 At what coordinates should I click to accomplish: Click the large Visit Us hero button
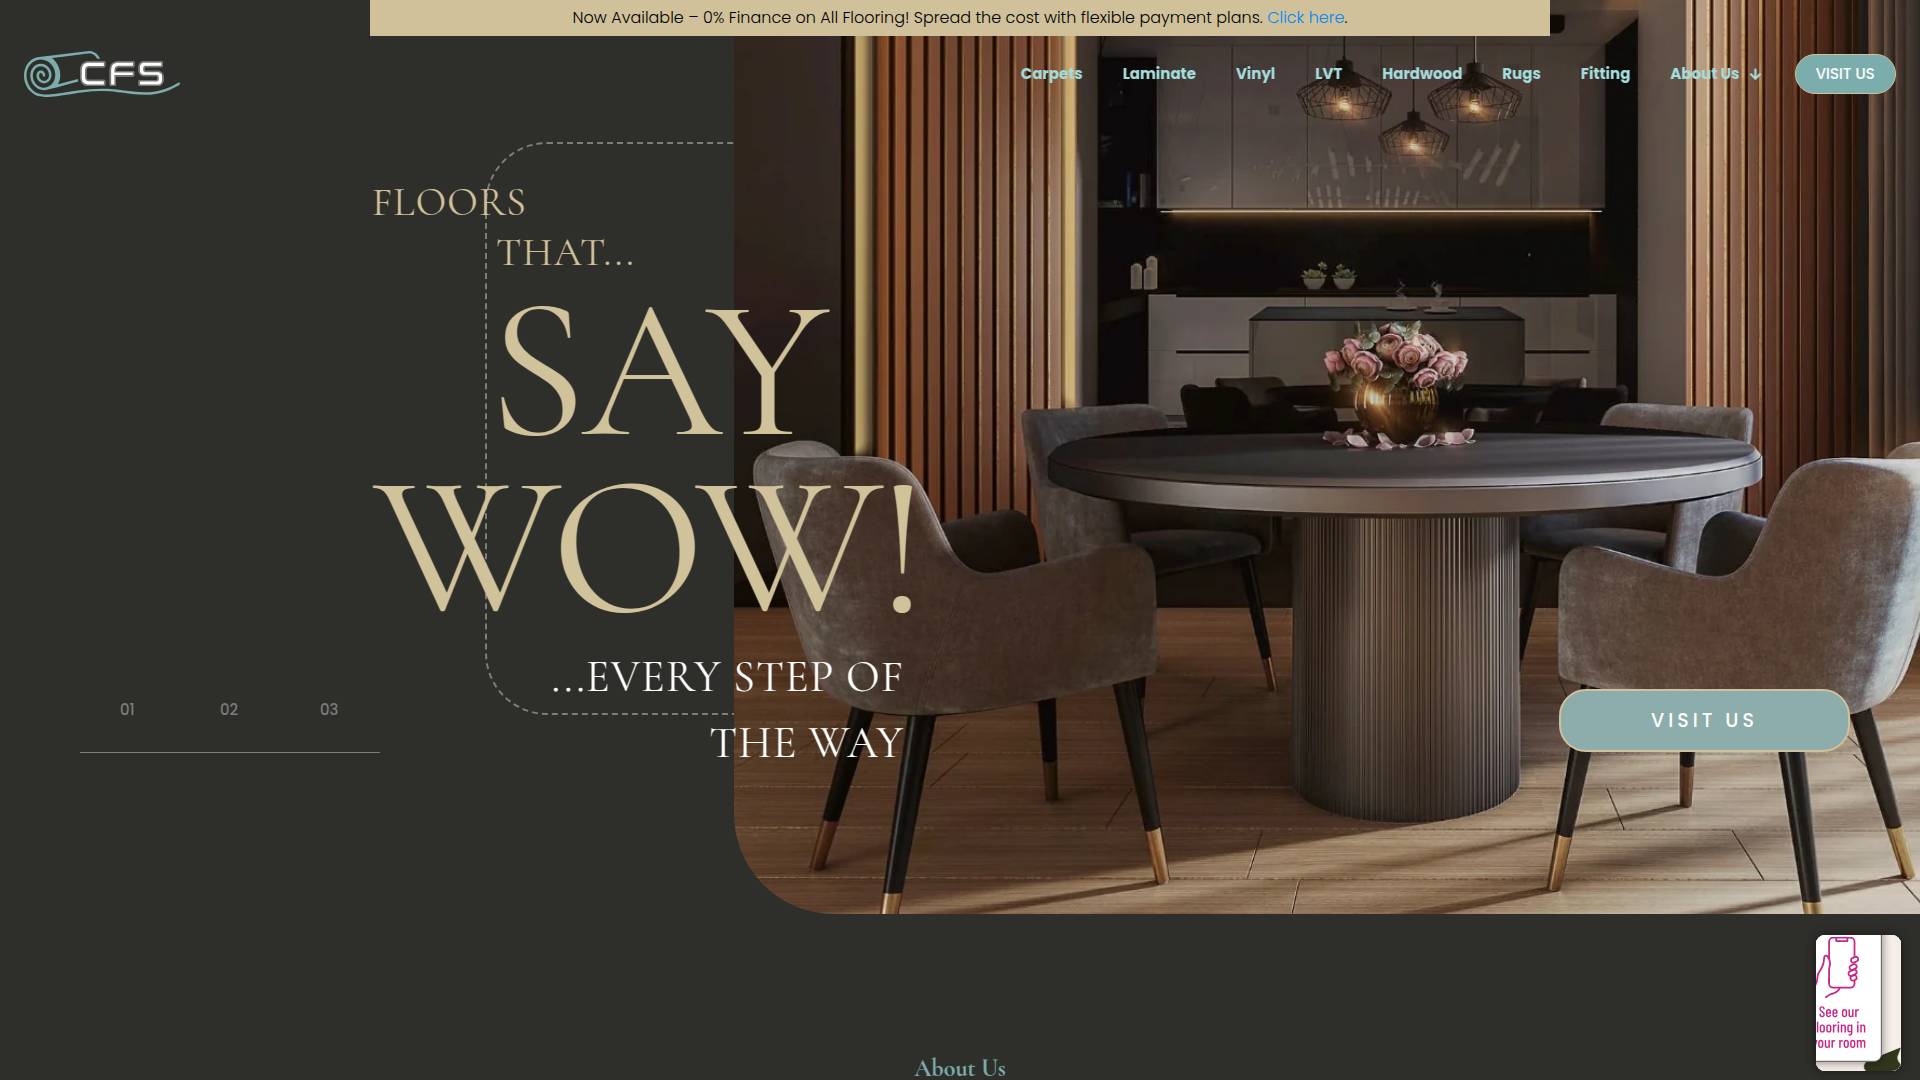coord(1703,720)
